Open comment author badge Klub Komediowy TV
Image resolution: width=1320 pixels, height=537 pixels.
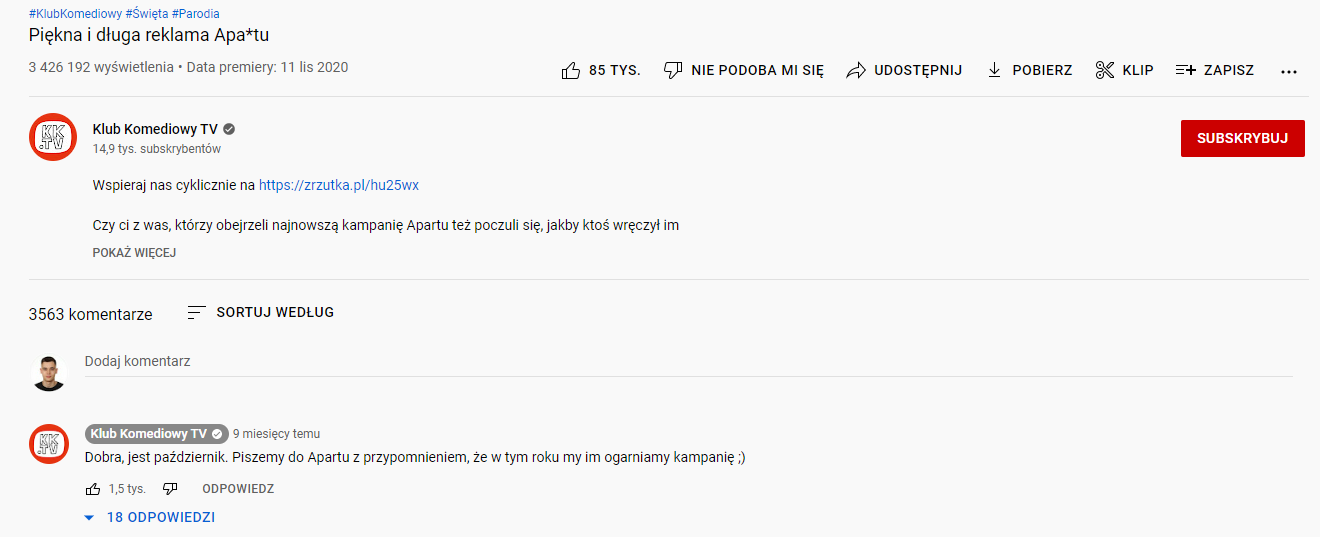coord(156,434)
